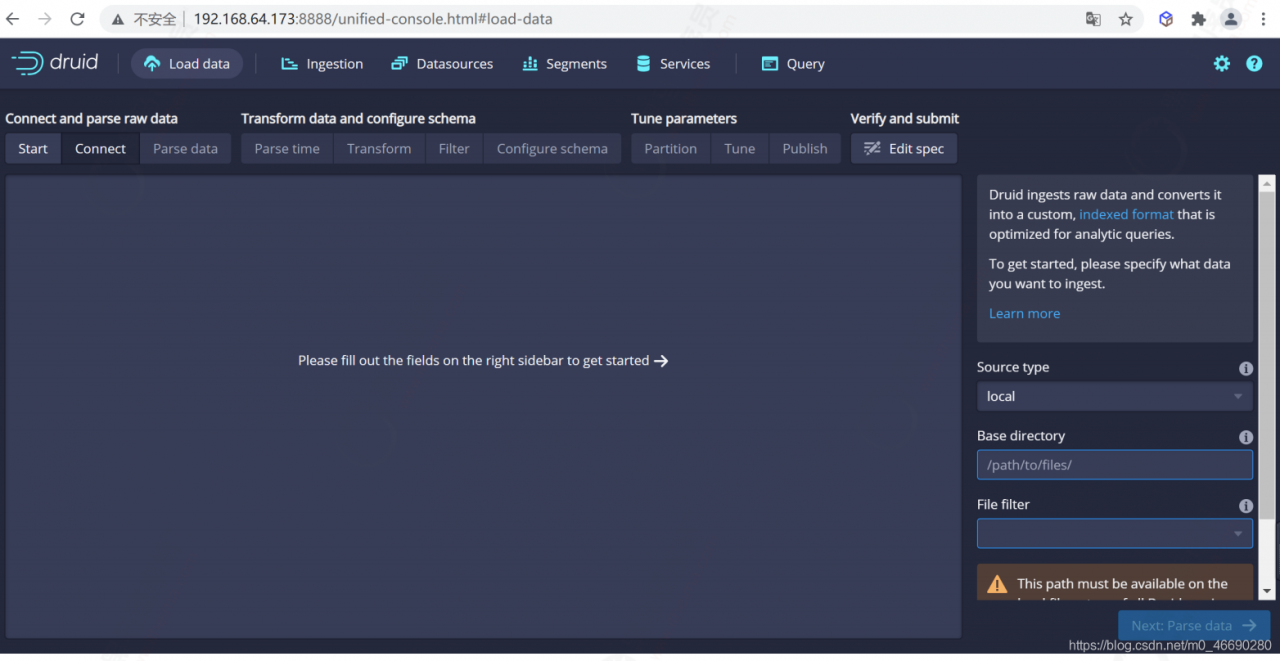This screenshot has width=1280, height=661.
Task: Open the Segments view
Action: 564,64
